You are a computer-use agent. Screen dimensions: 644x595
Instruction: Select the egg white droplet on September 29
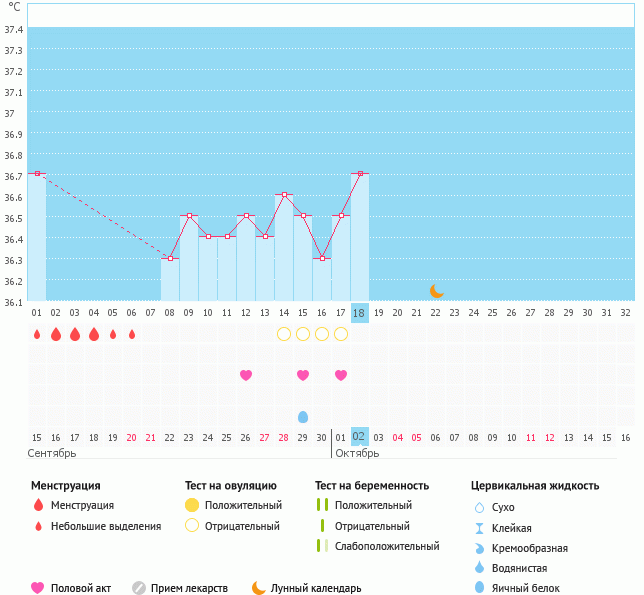(x=303, y=416)
